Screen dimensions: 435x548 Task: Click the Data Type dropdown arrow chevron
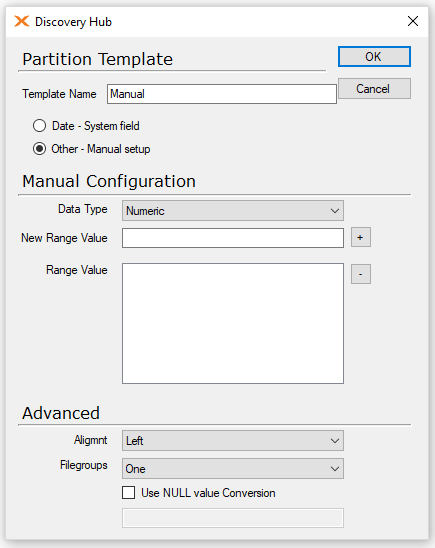pyautogui.click(x=335, y=211)
